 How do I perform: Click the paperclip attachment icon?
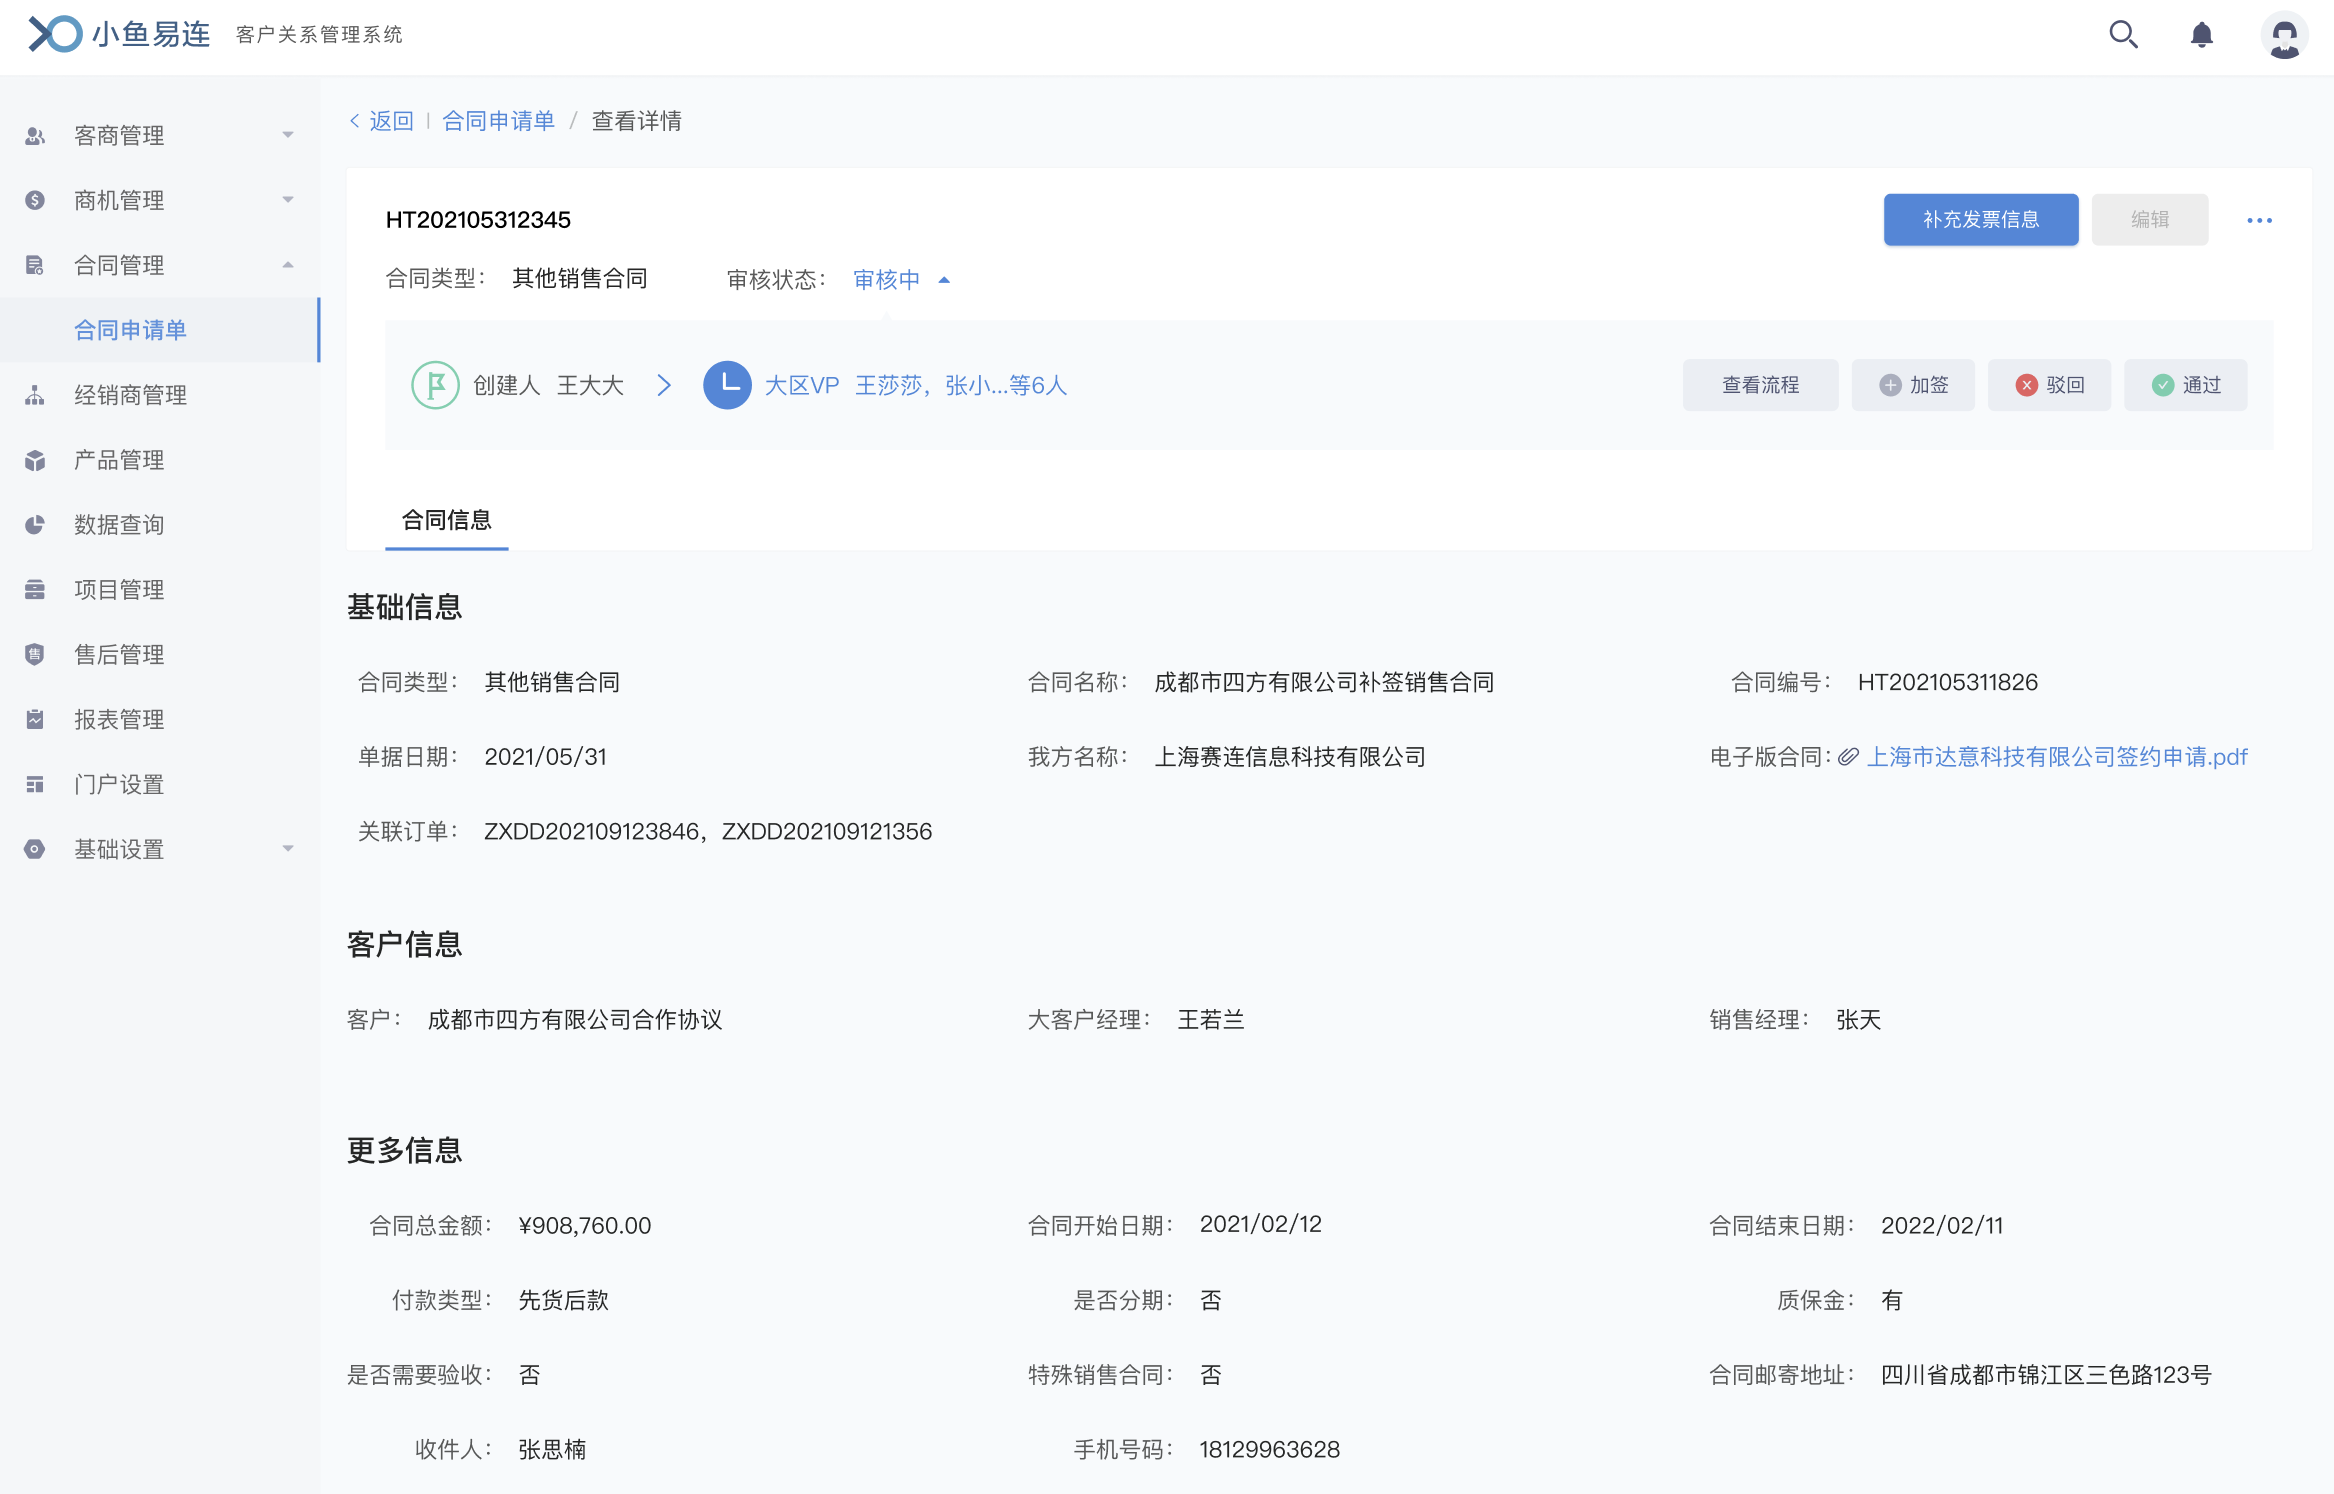[1848, 757]
